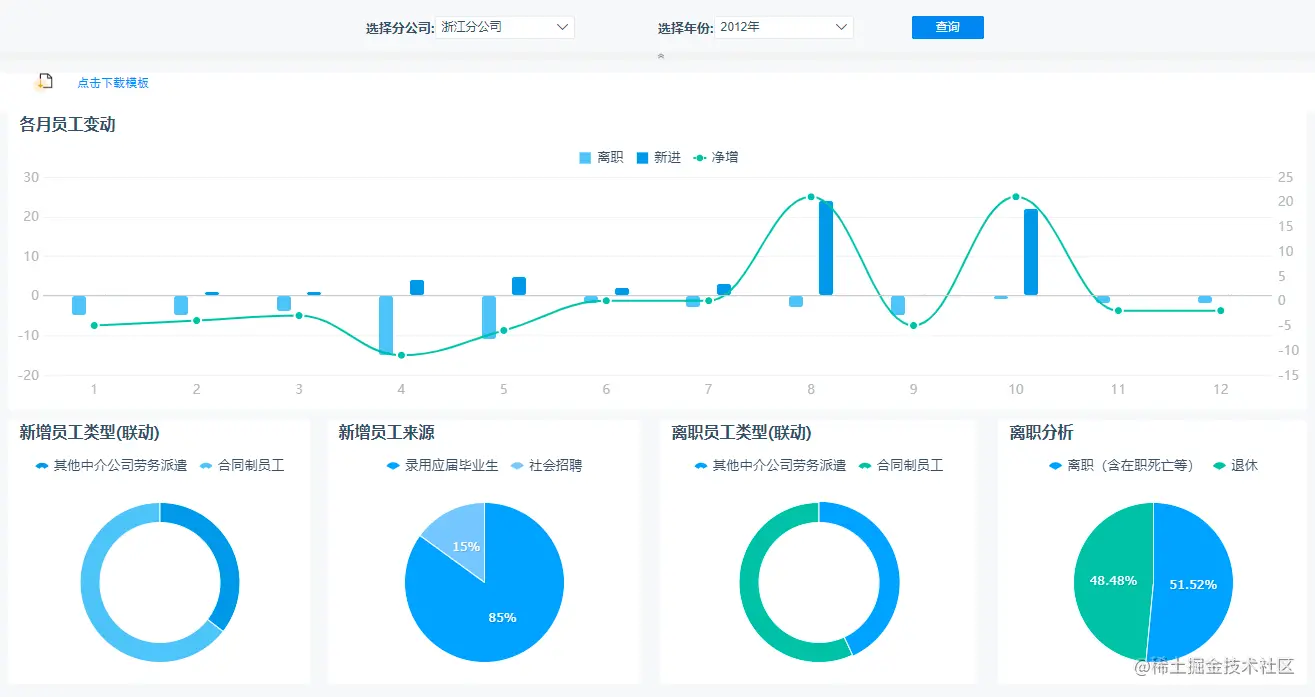Open the 点击下载模板 link
Viewport: 1315px width, 697px height.
coord(112,83)
